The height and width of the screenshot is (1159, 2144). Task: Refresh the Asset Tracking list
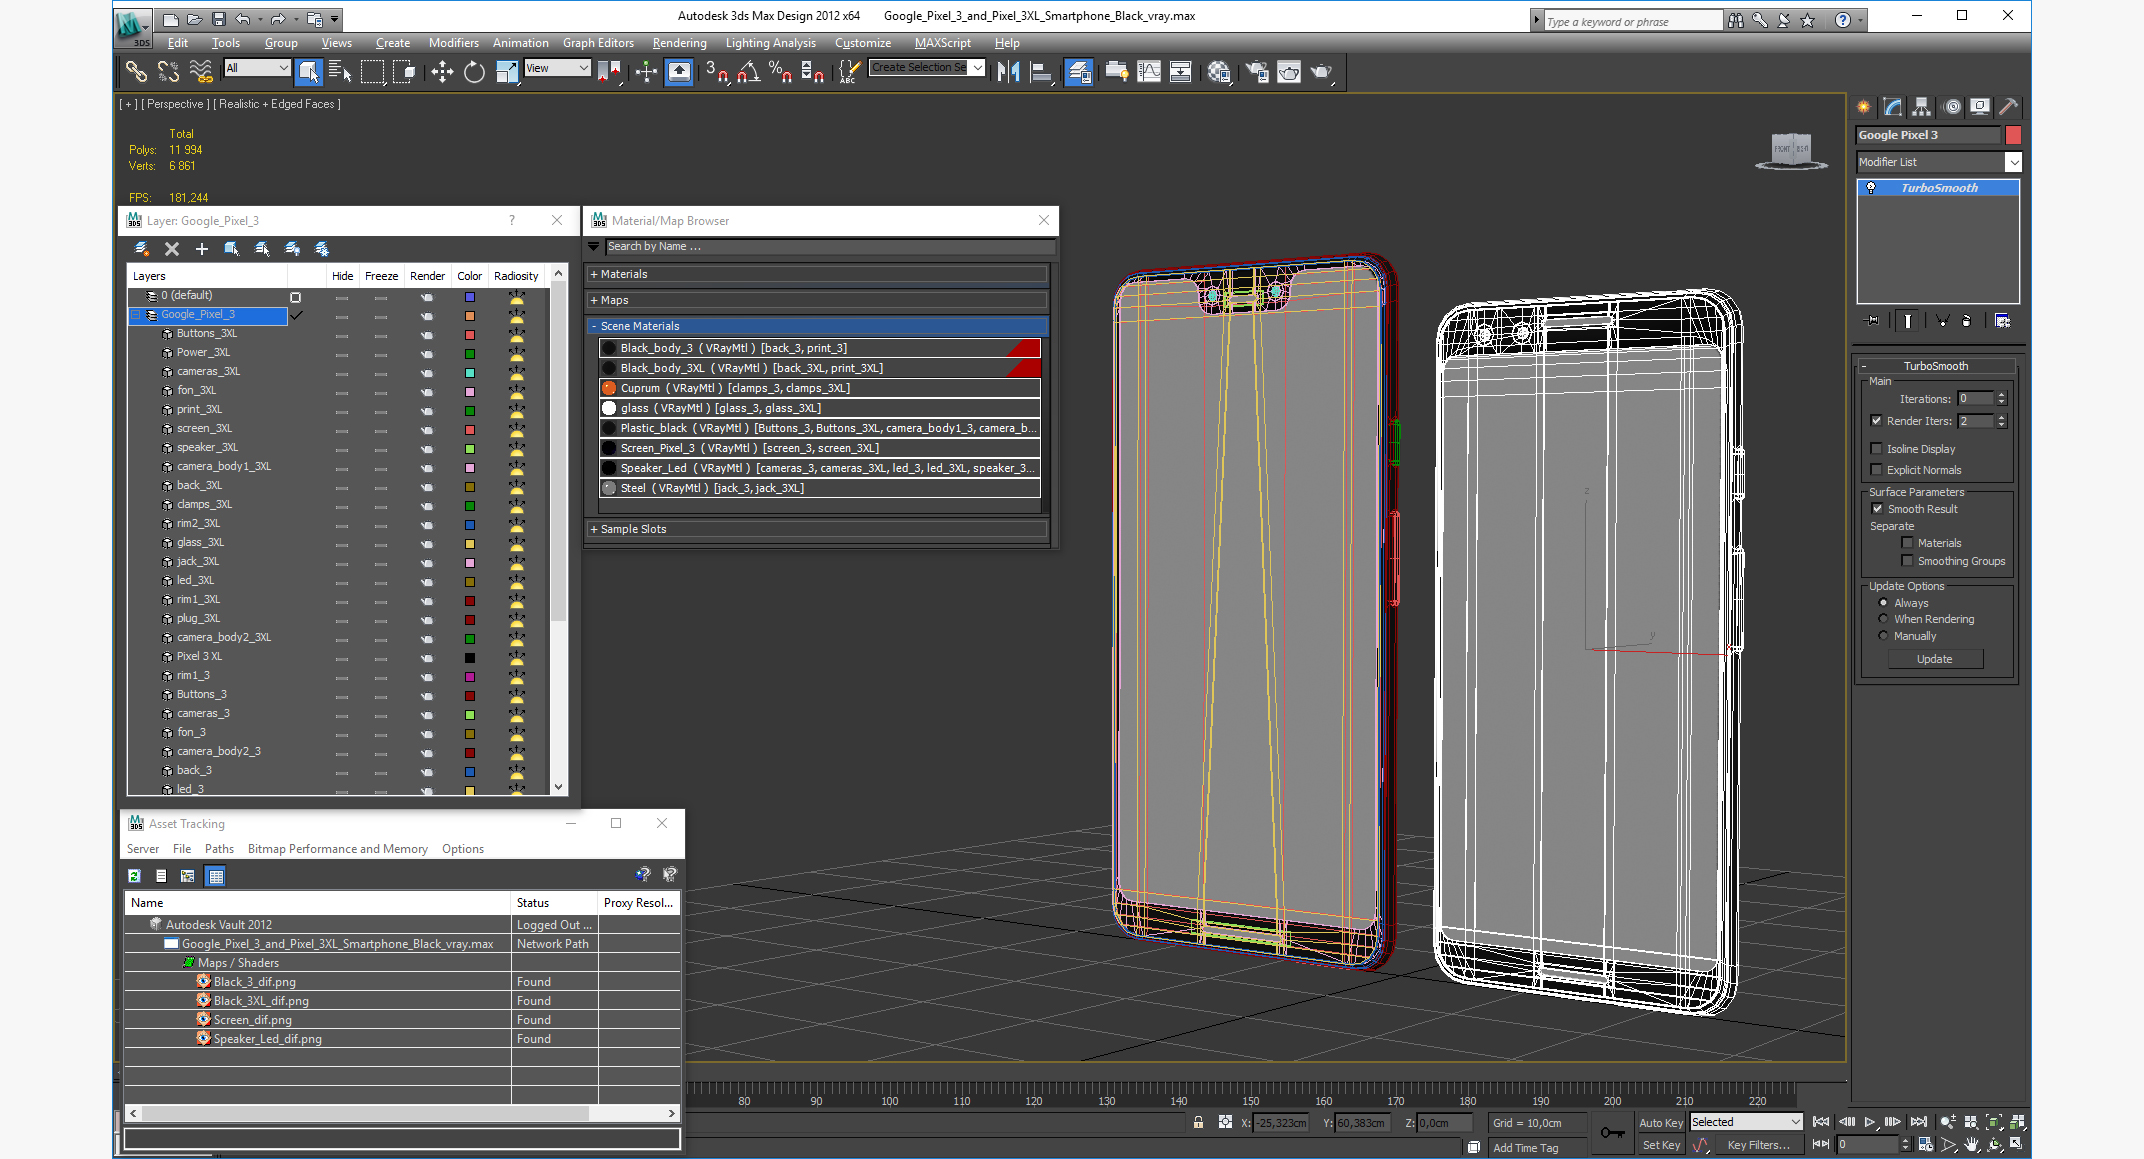click(x=135, y=876)
